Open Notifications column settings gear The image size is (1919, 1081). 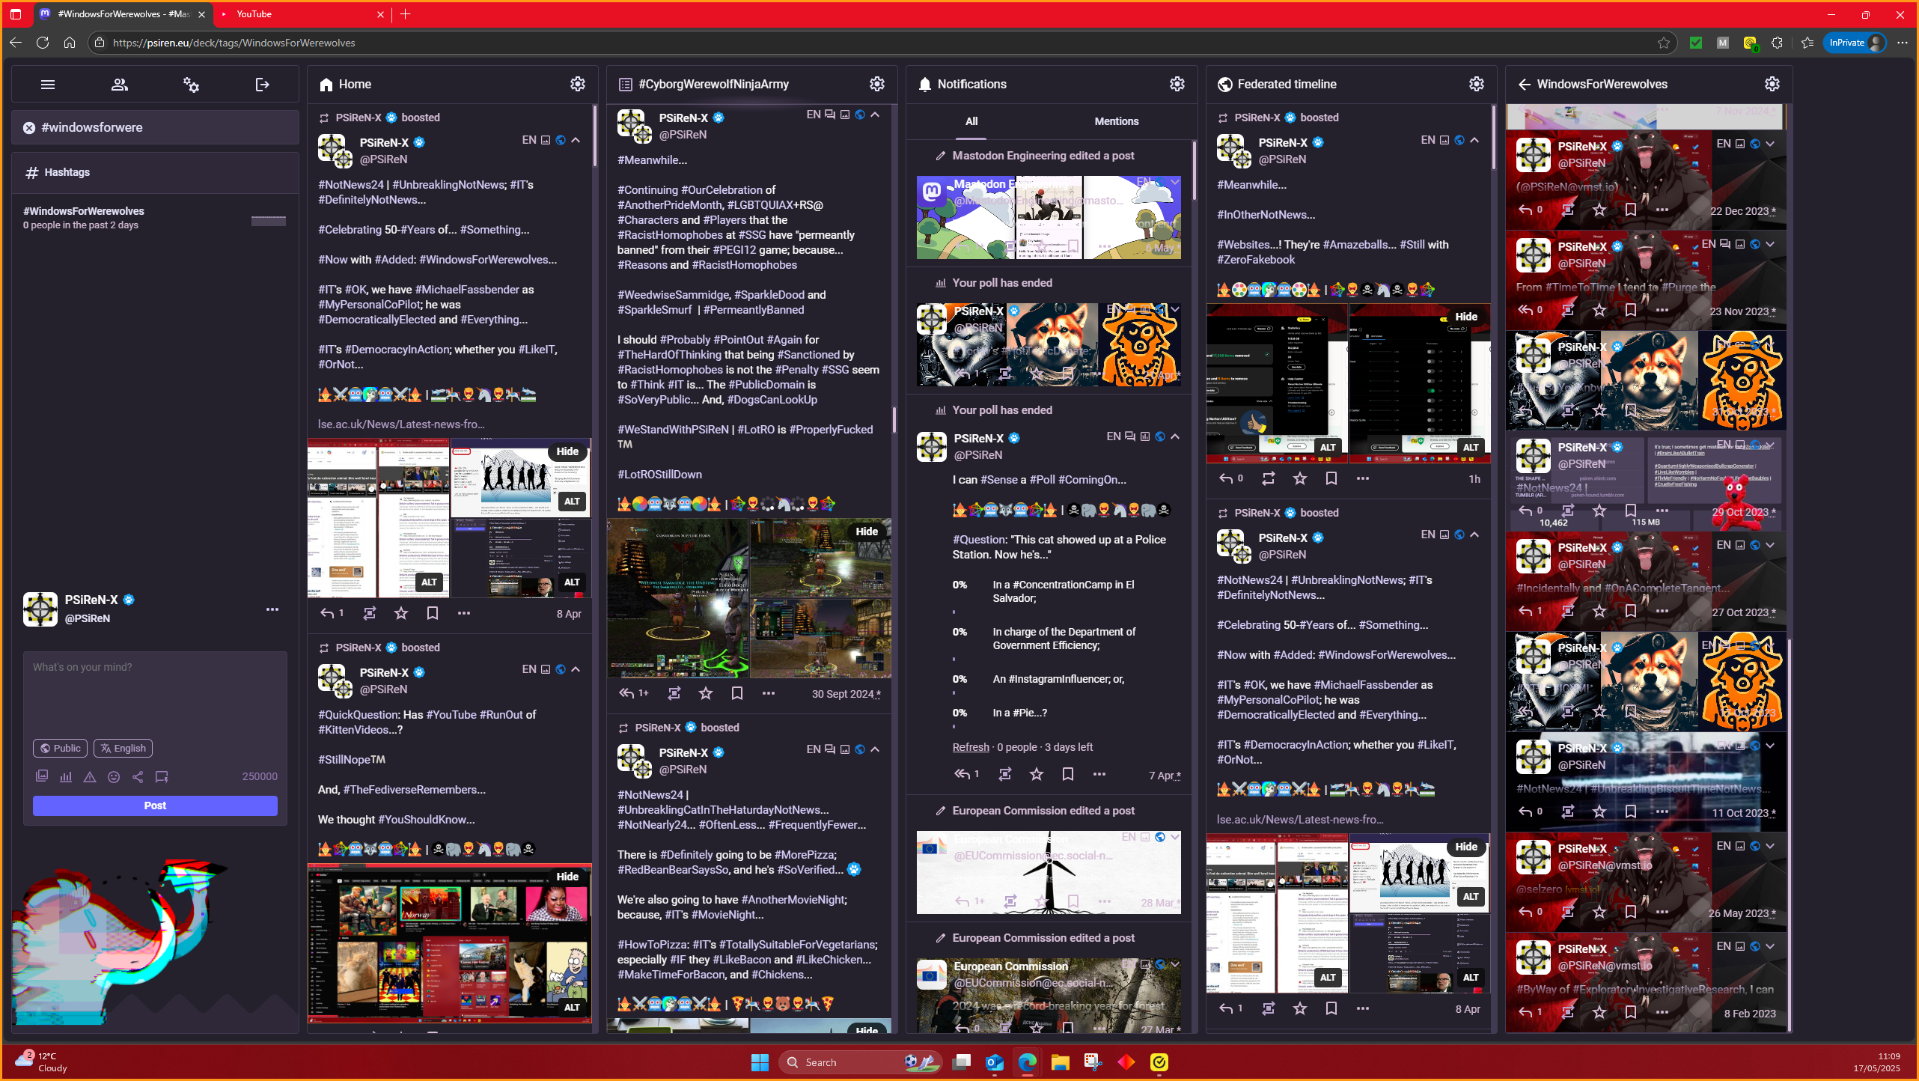pos(1177,84)
